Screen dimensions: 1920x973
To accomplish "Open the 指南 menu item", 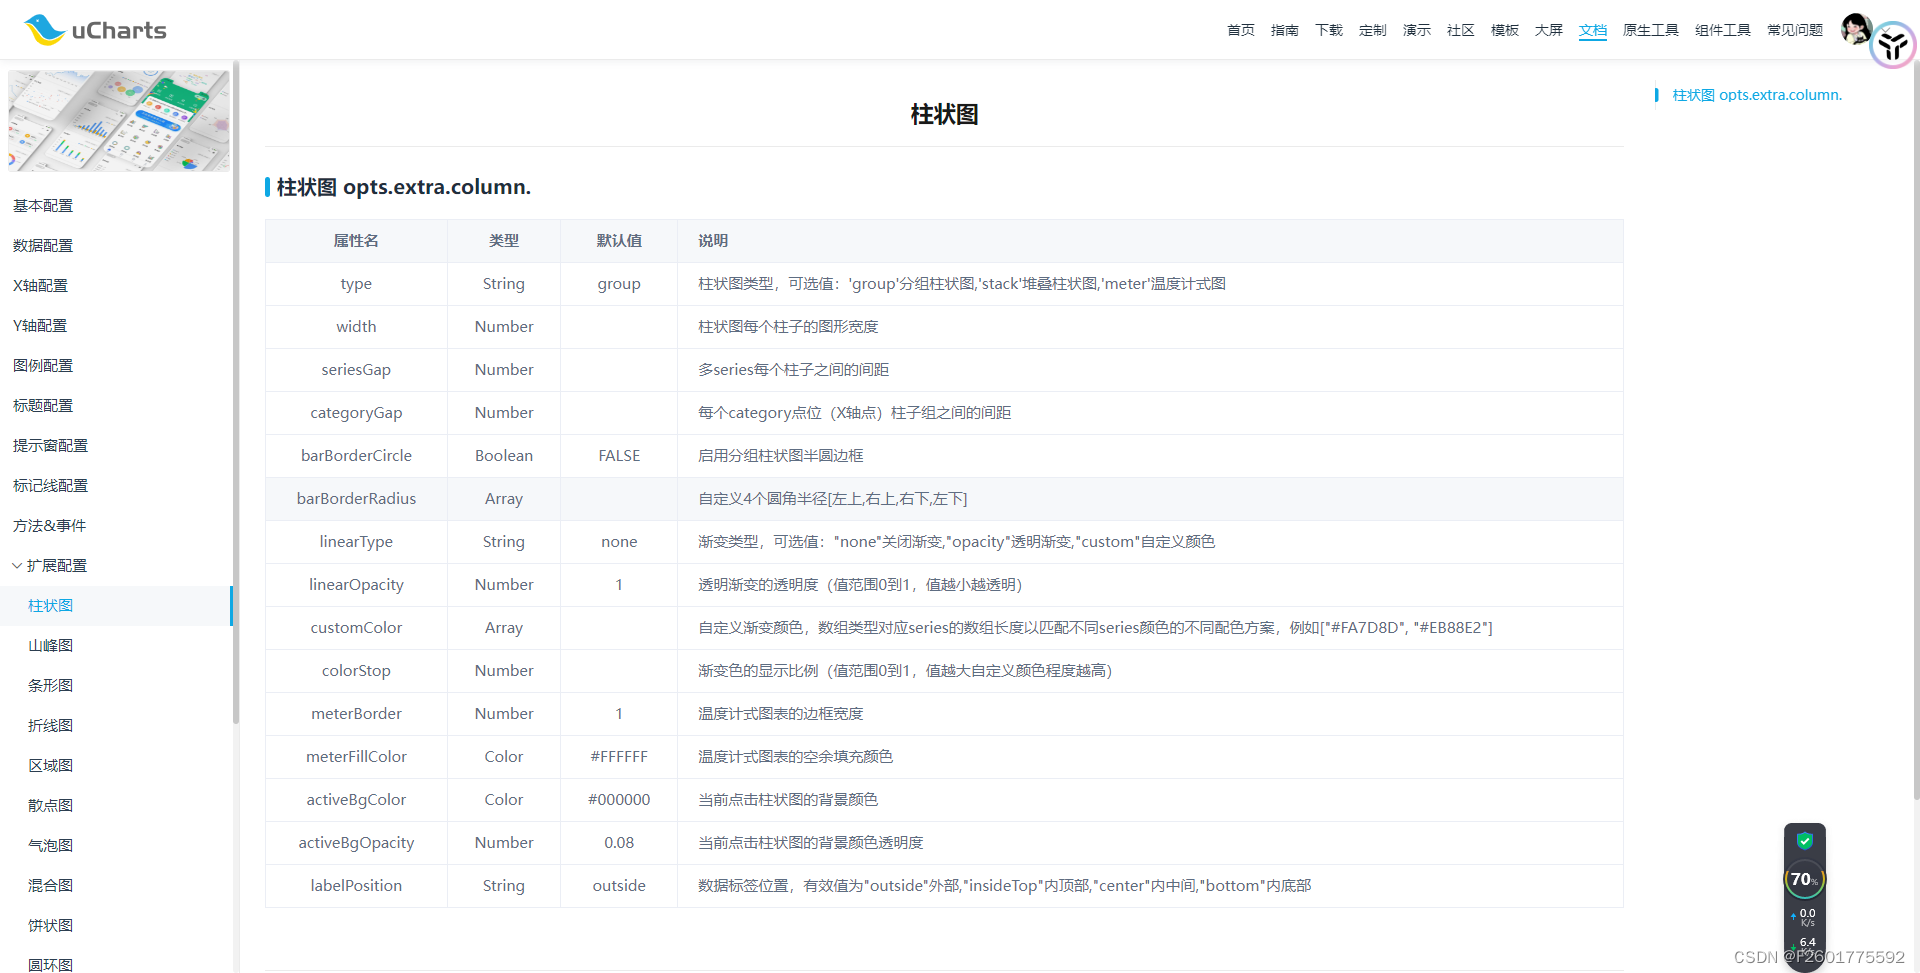I will coord(1285,30).
